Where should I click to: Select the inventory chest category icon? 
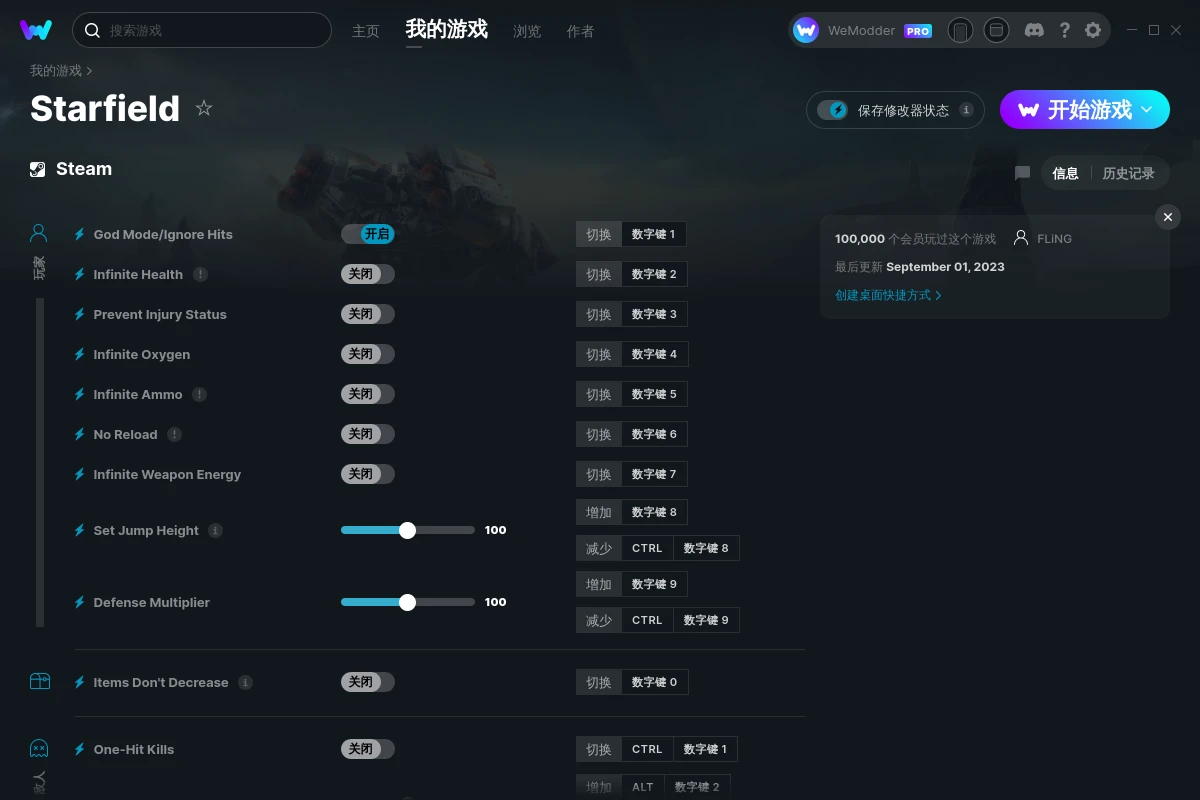[x=39, y=682]
